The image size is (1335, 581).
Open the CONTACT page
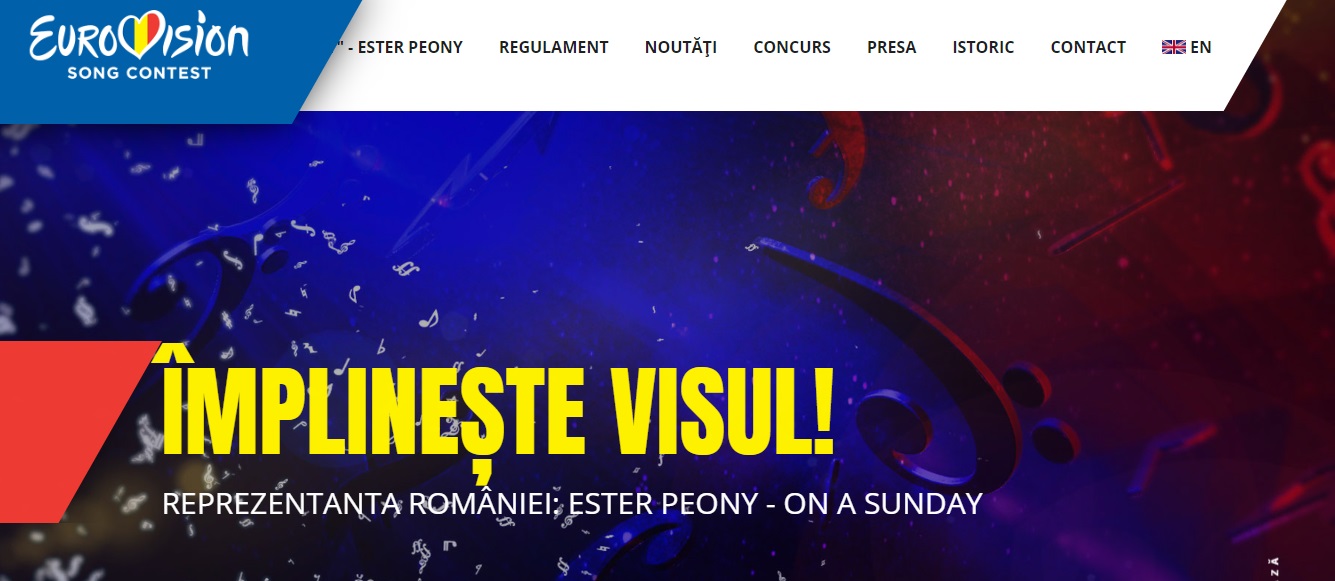click(1088, 47)
